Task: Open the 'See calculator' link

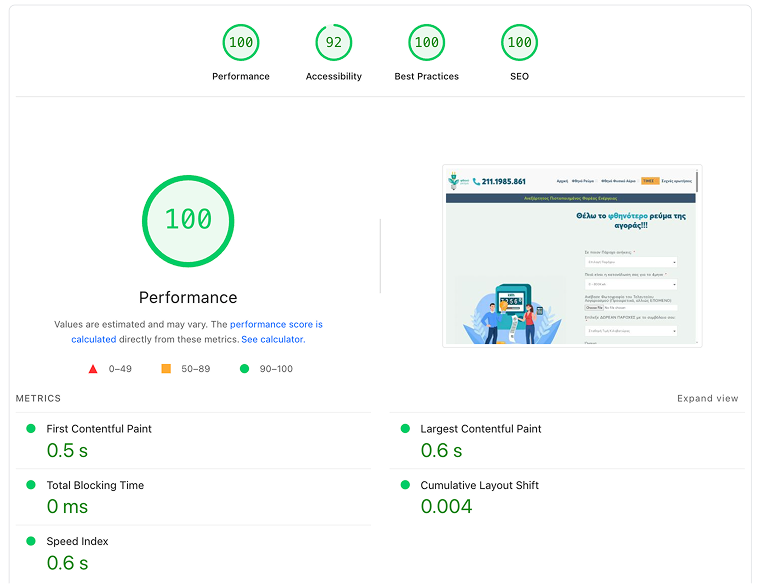Action: coord(273,339)
